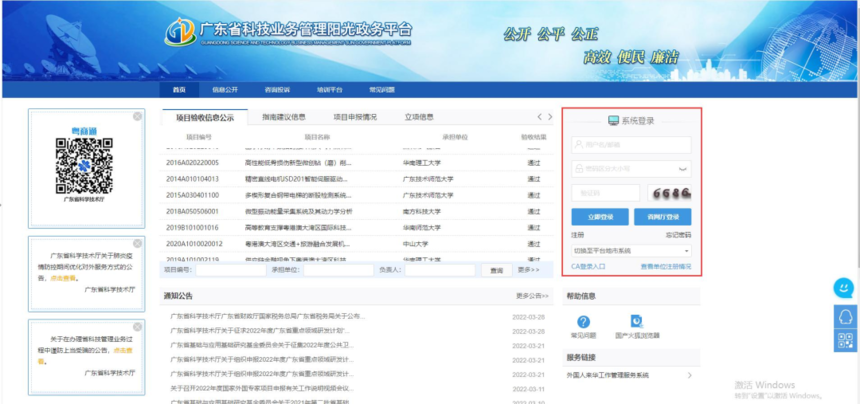Open the CA登录入口 link
The height and width of the screenshot is (404, 860).
point(589,266)
